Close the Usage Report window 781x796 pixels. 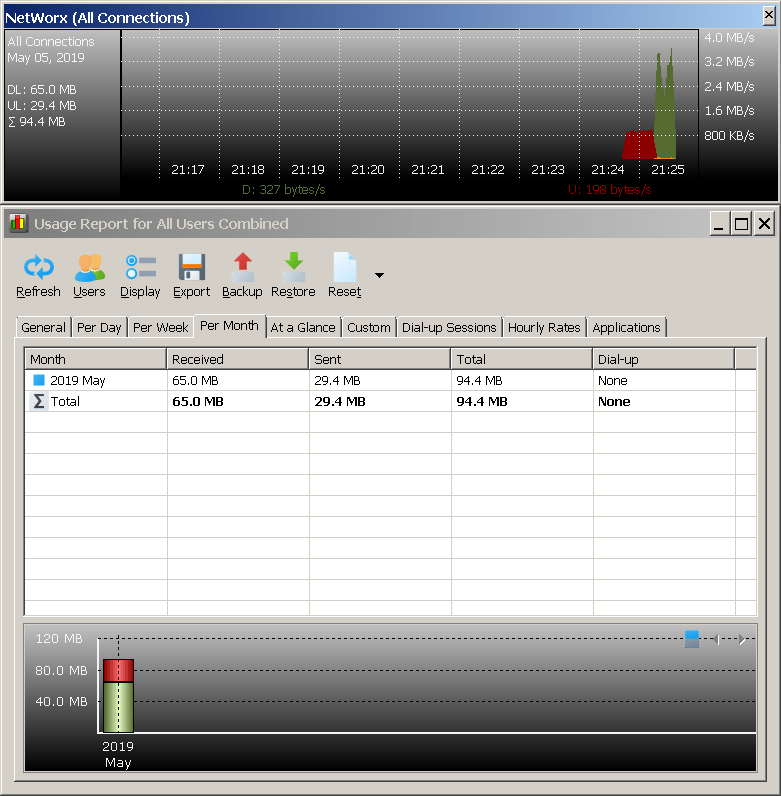point(764,223)
